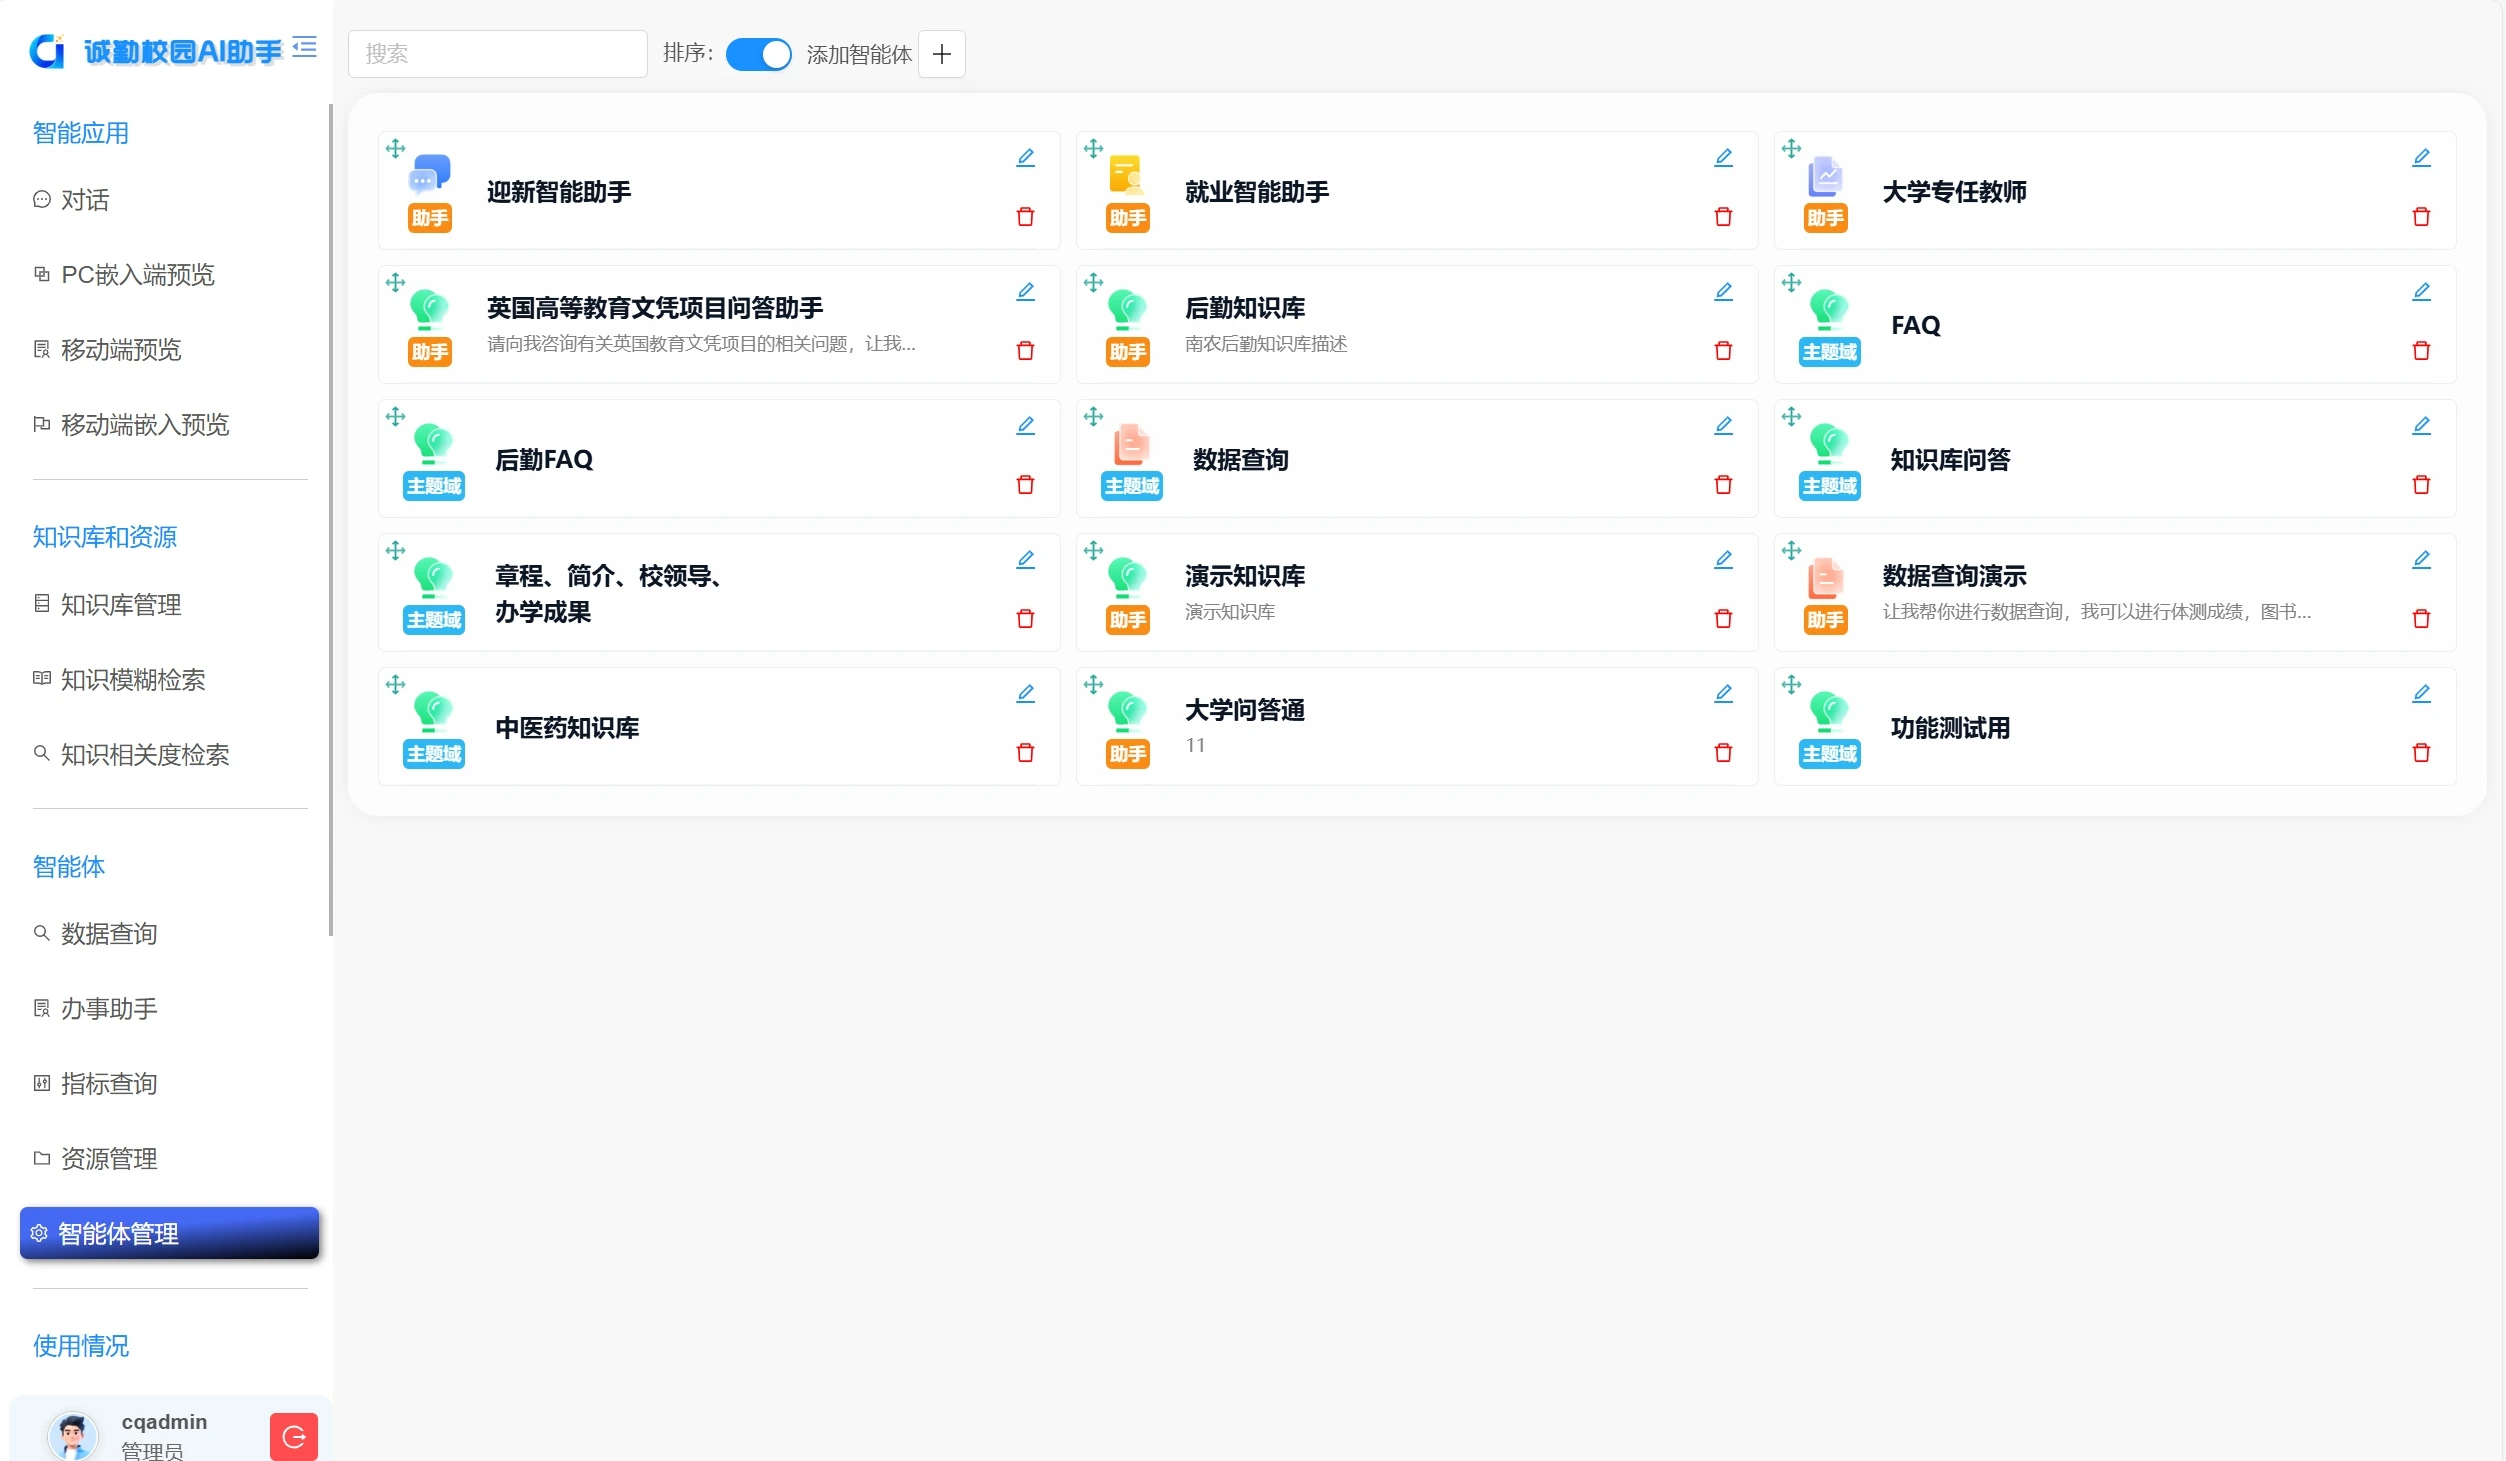Click the logout icon beside cqadmin

(x=293, y=1436)
